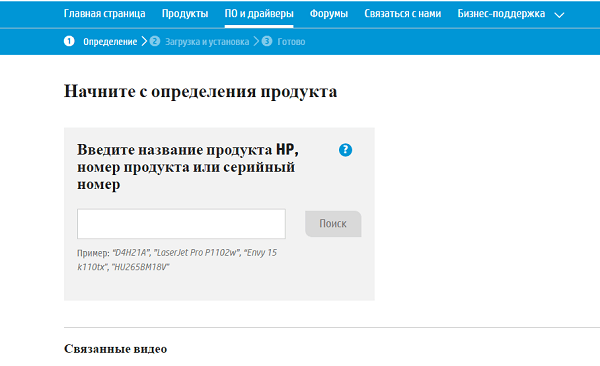Expand the Бизнес-поддержка dropdown chevron
600x366 pixels.
point(559,15)
